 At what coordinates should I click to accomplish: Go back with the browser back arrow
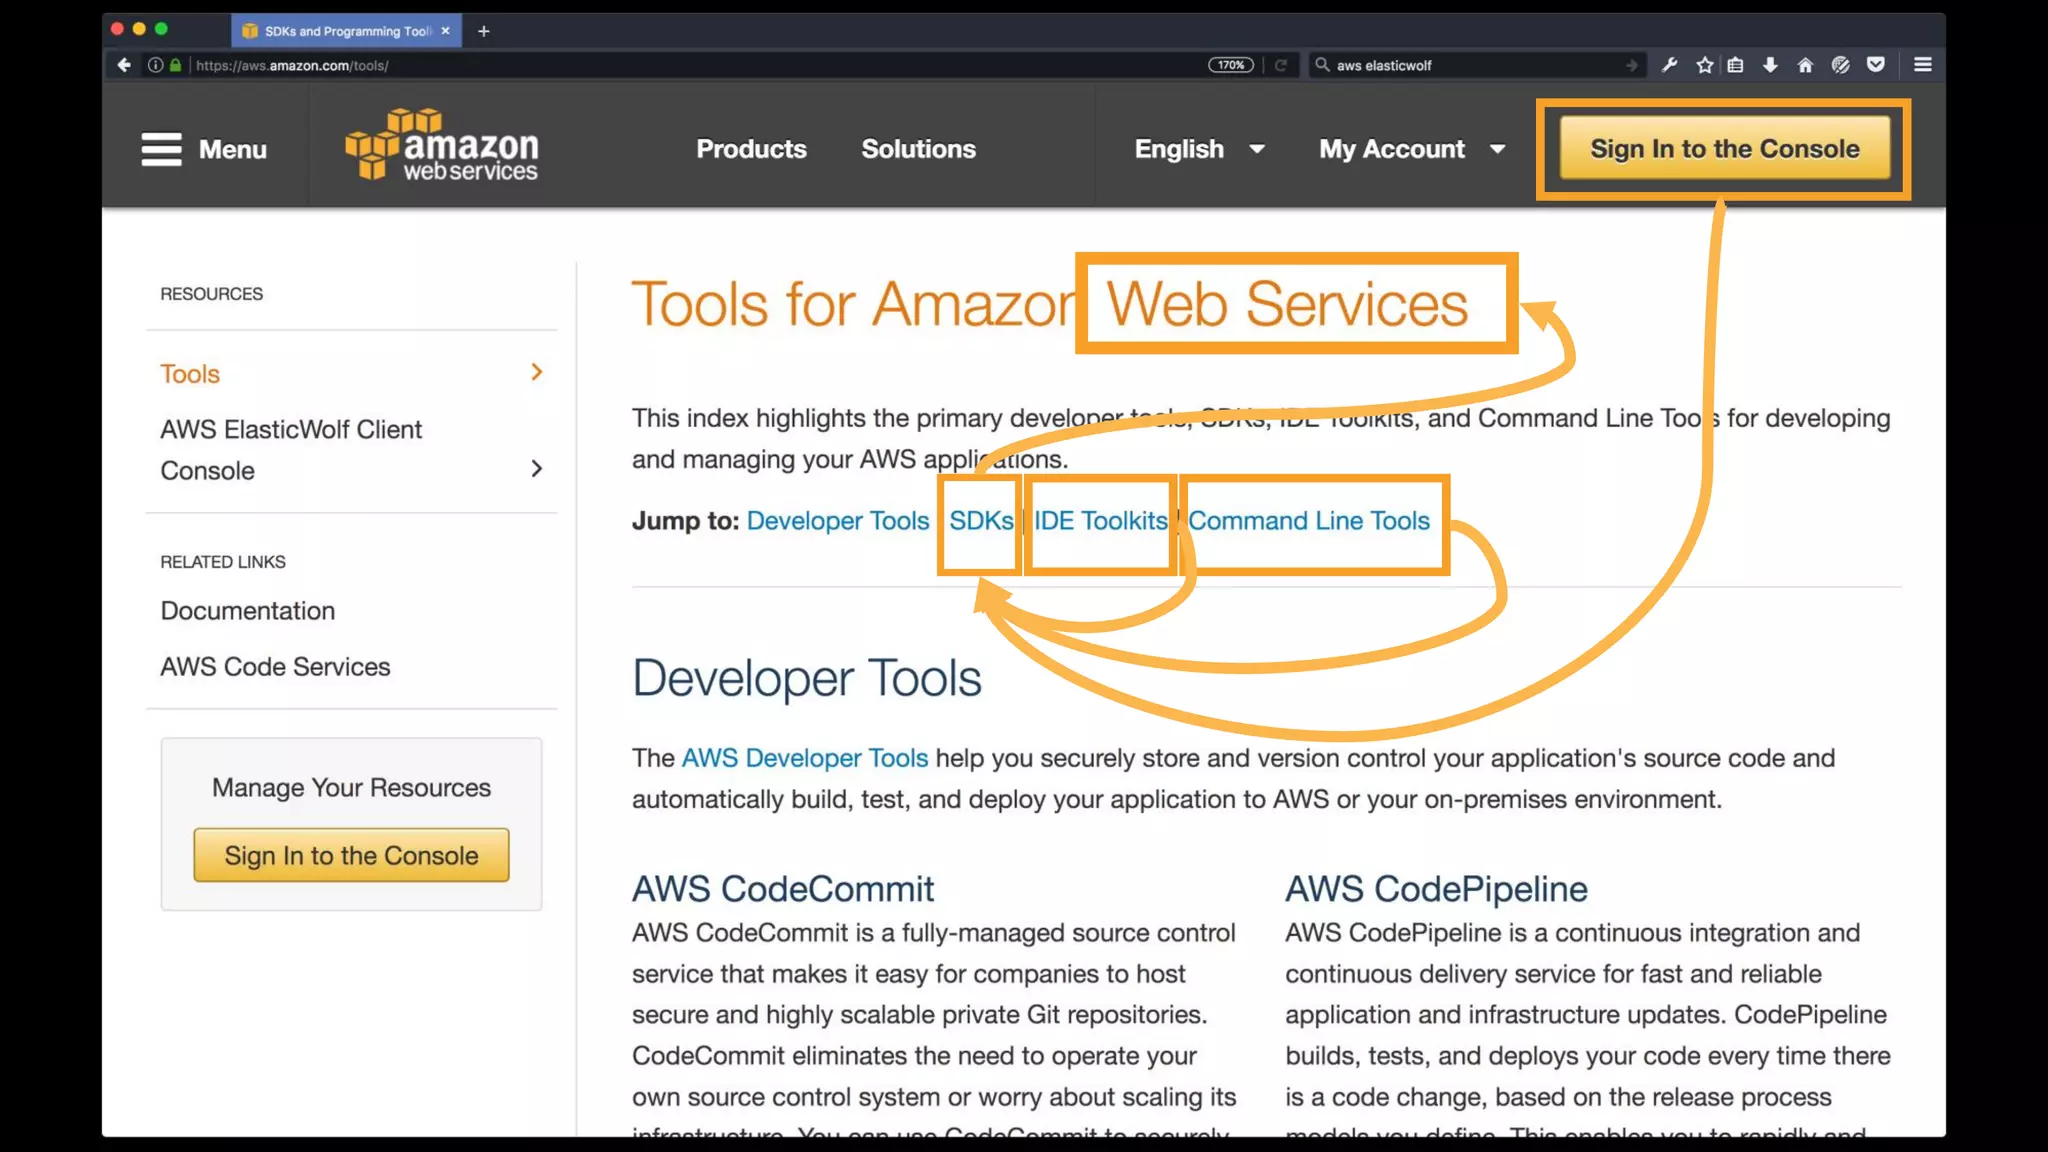pyautogui.click(x=124, y=65)
